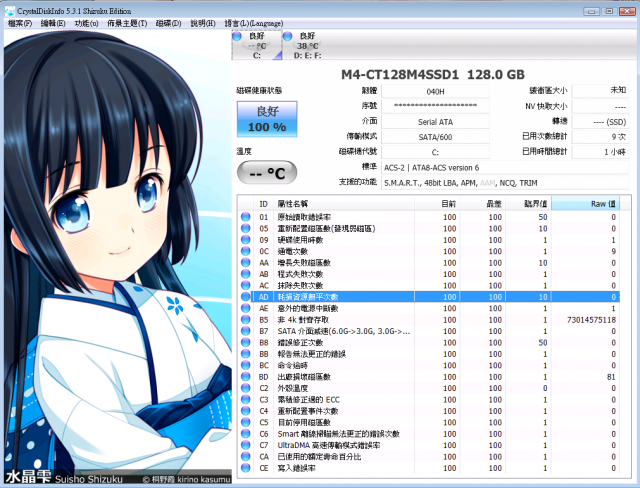Image resolution: width=640 pixels, height=488 pixels.
Task: Switch to the D: E: F: drive tab
Action: click(307, 45)
